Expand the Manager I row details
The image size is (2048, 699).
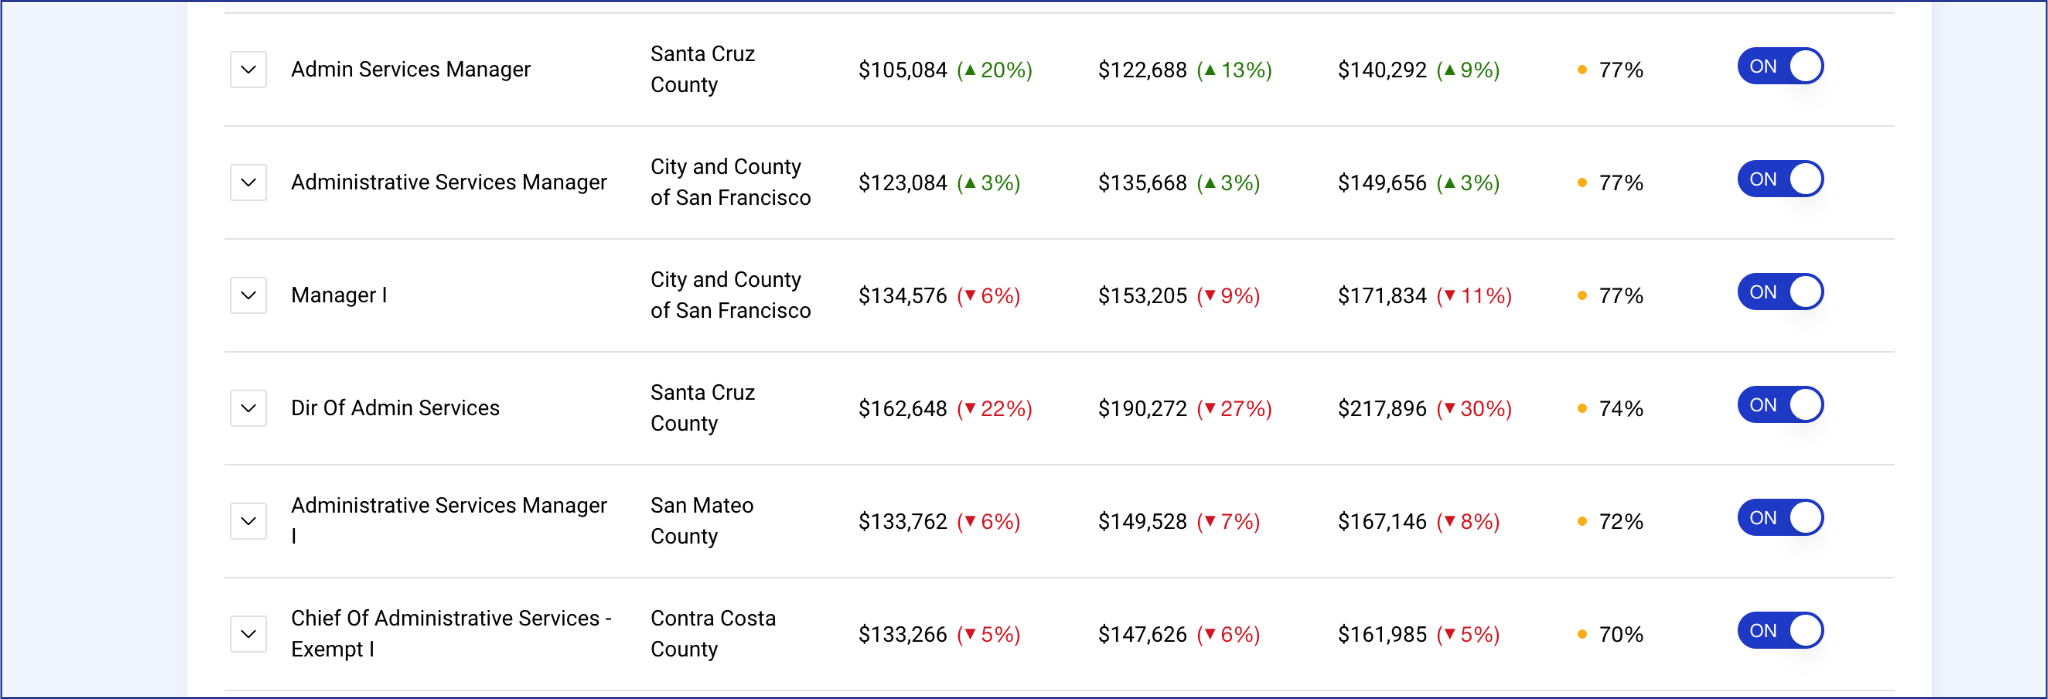tap(248, 296)
